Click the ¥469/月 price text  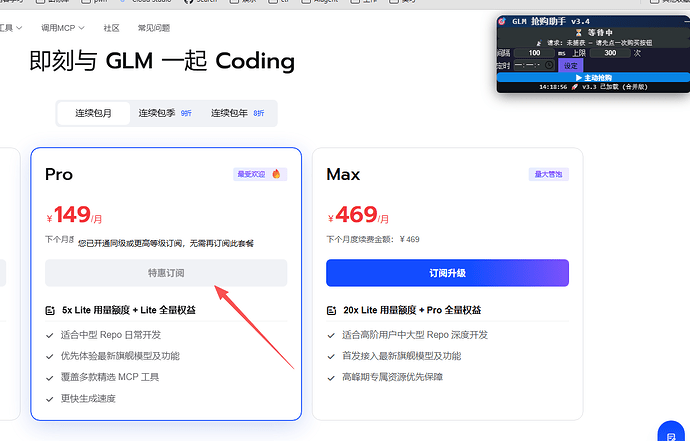[x=358, y=215]
